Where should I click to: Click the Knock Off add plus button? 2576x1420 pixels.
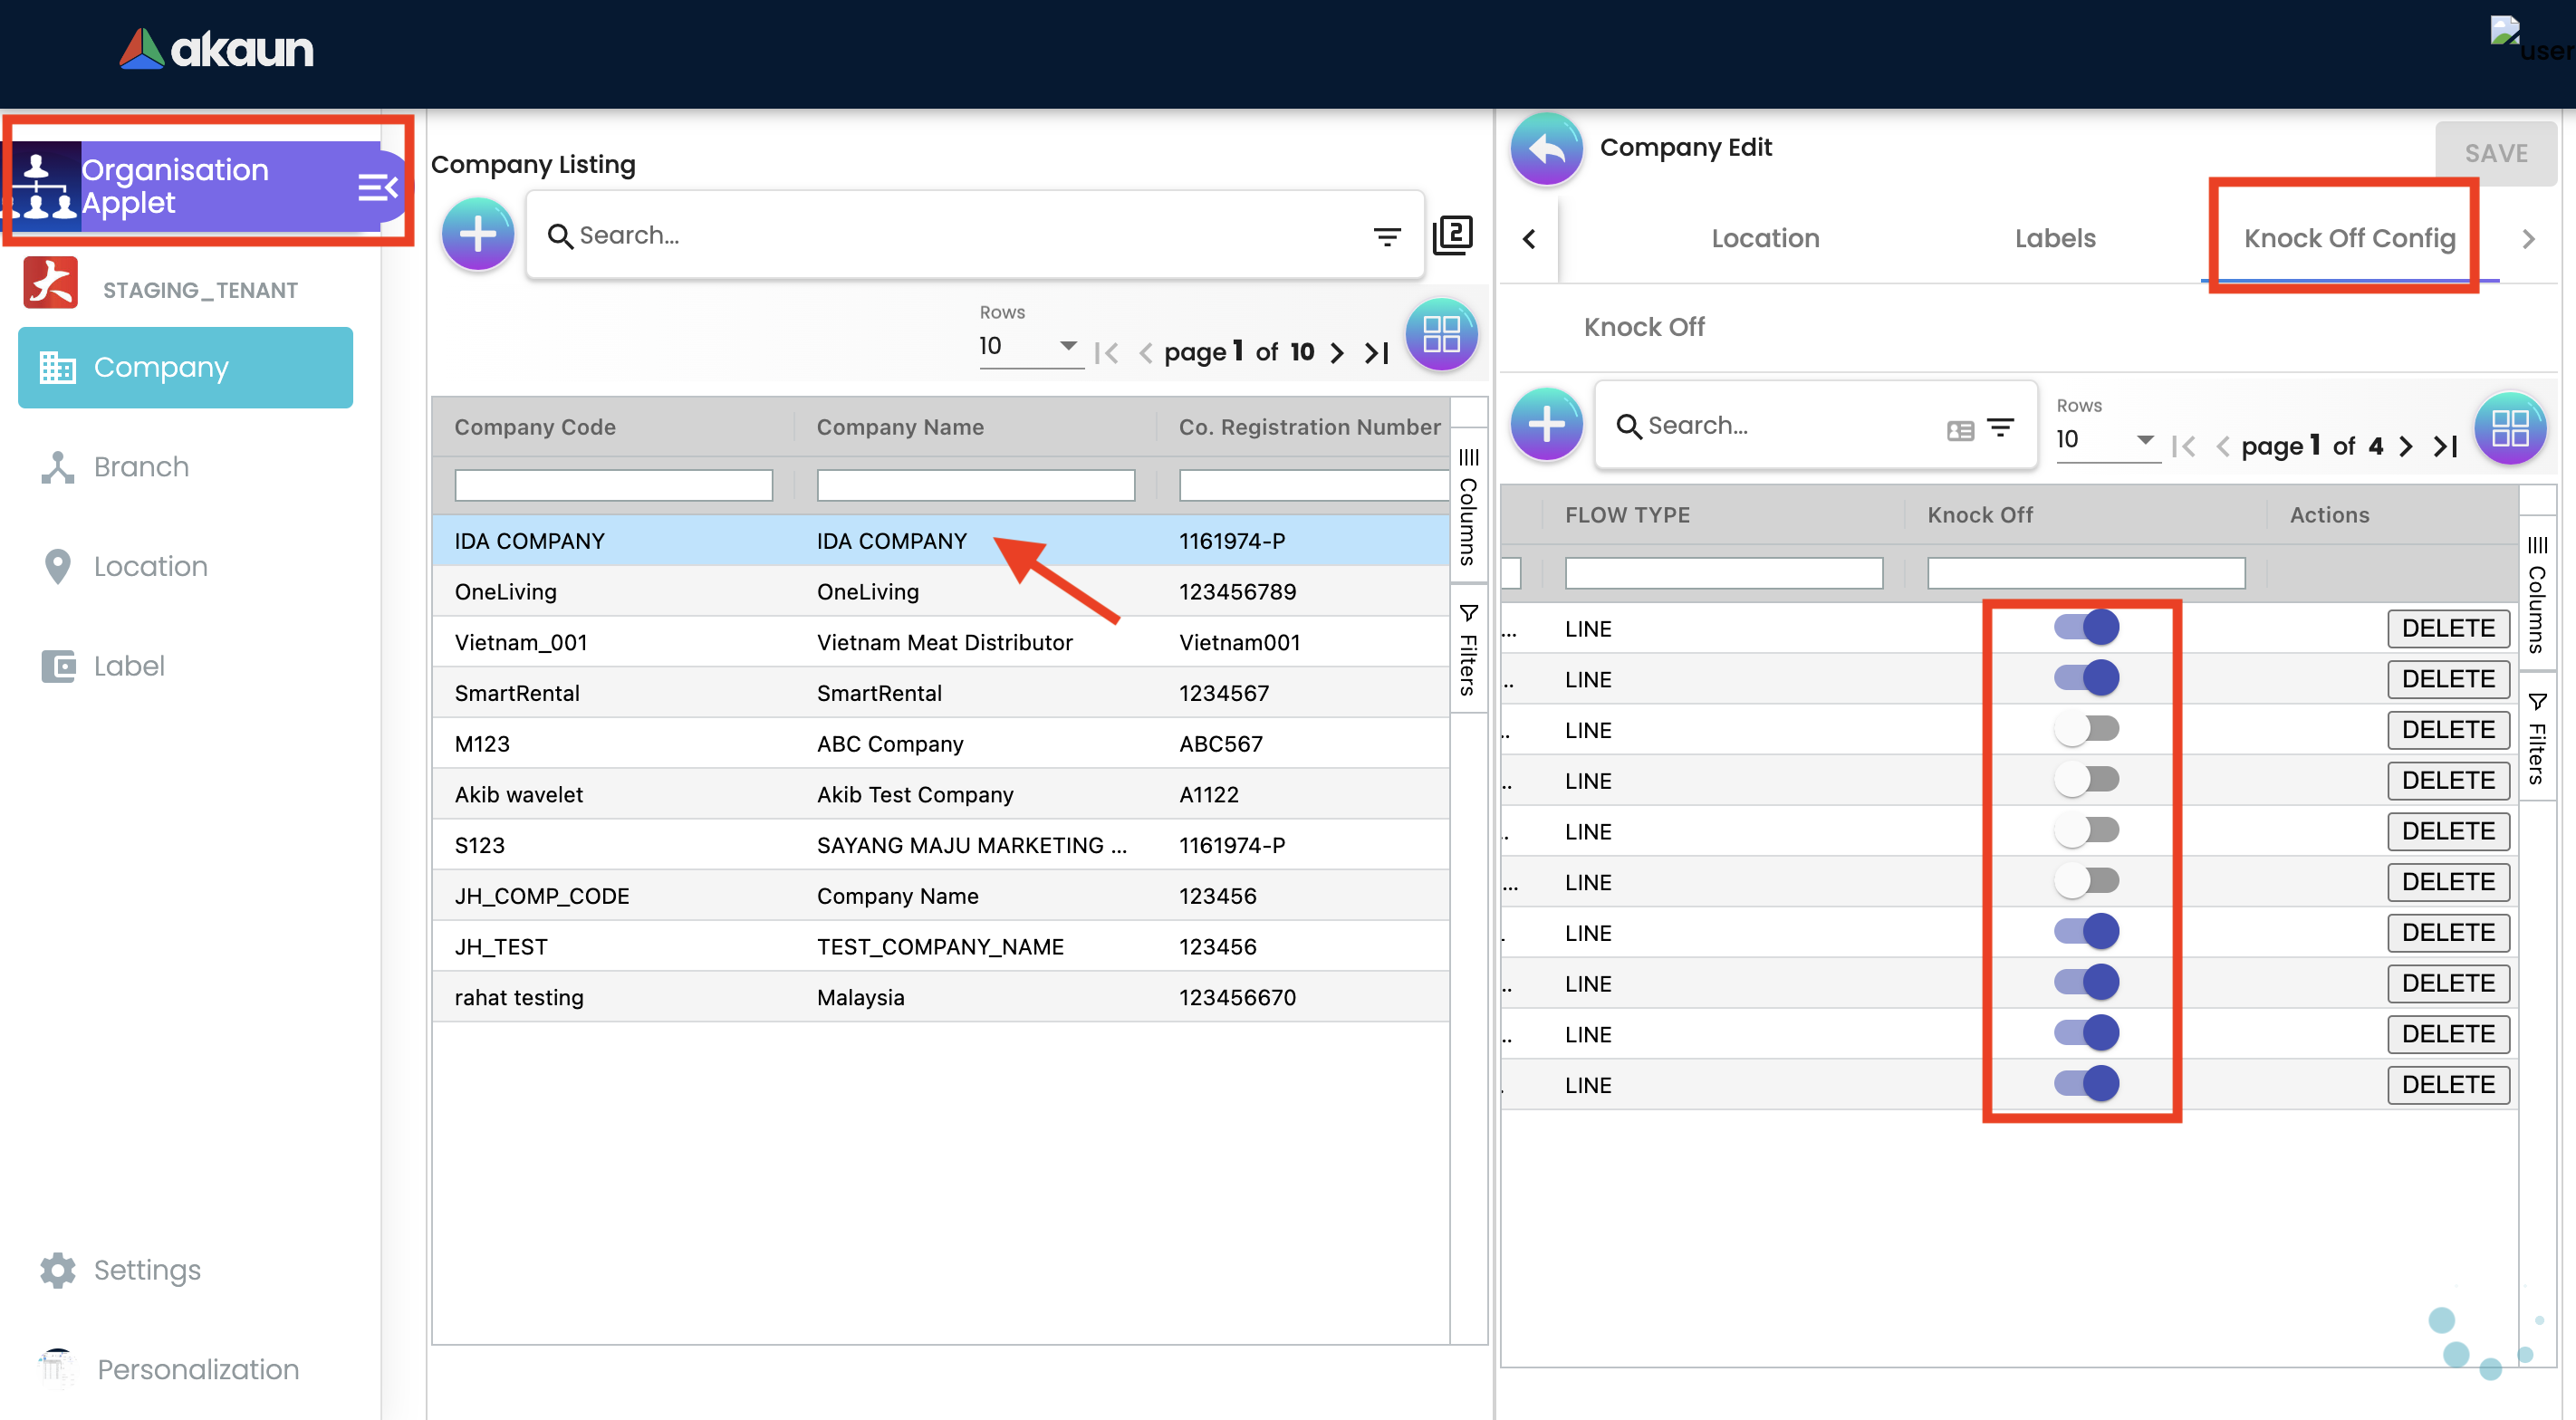1546,425
